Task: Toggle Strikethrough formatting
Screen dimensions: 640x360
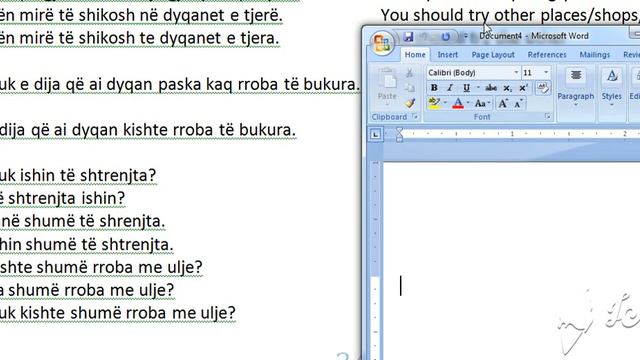Action: pyautogui.click(x=491, y=88)
